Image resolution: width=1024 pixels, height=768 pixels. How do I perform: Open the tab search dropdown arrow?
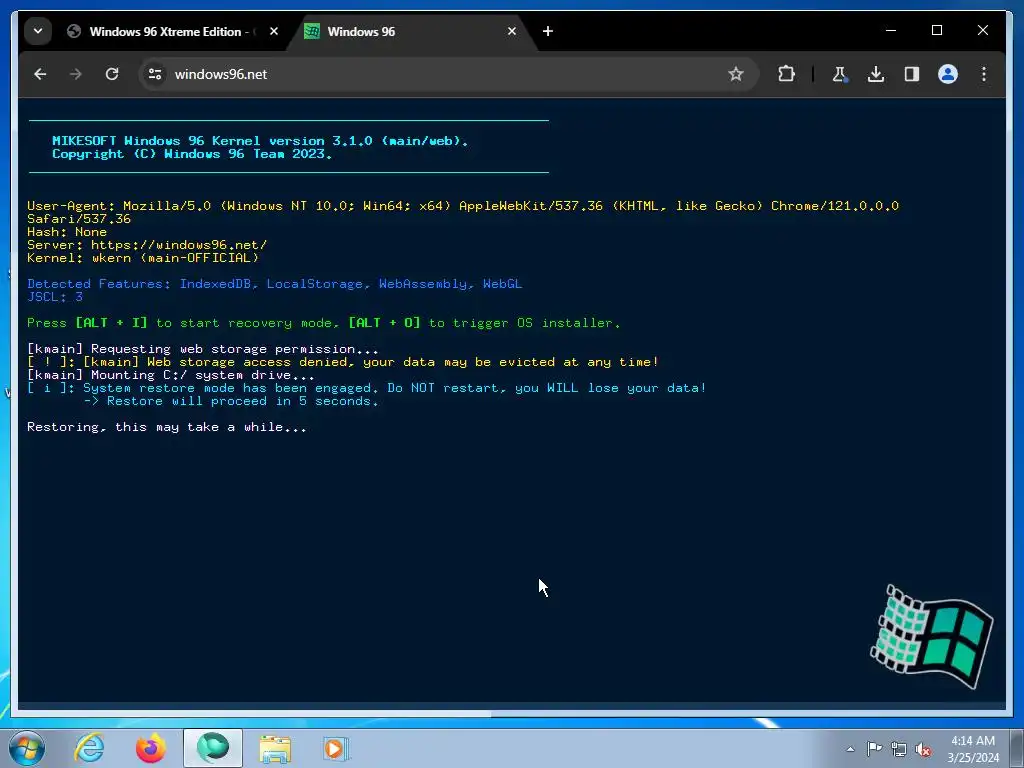pyautogui.click(x=38, y=31)
